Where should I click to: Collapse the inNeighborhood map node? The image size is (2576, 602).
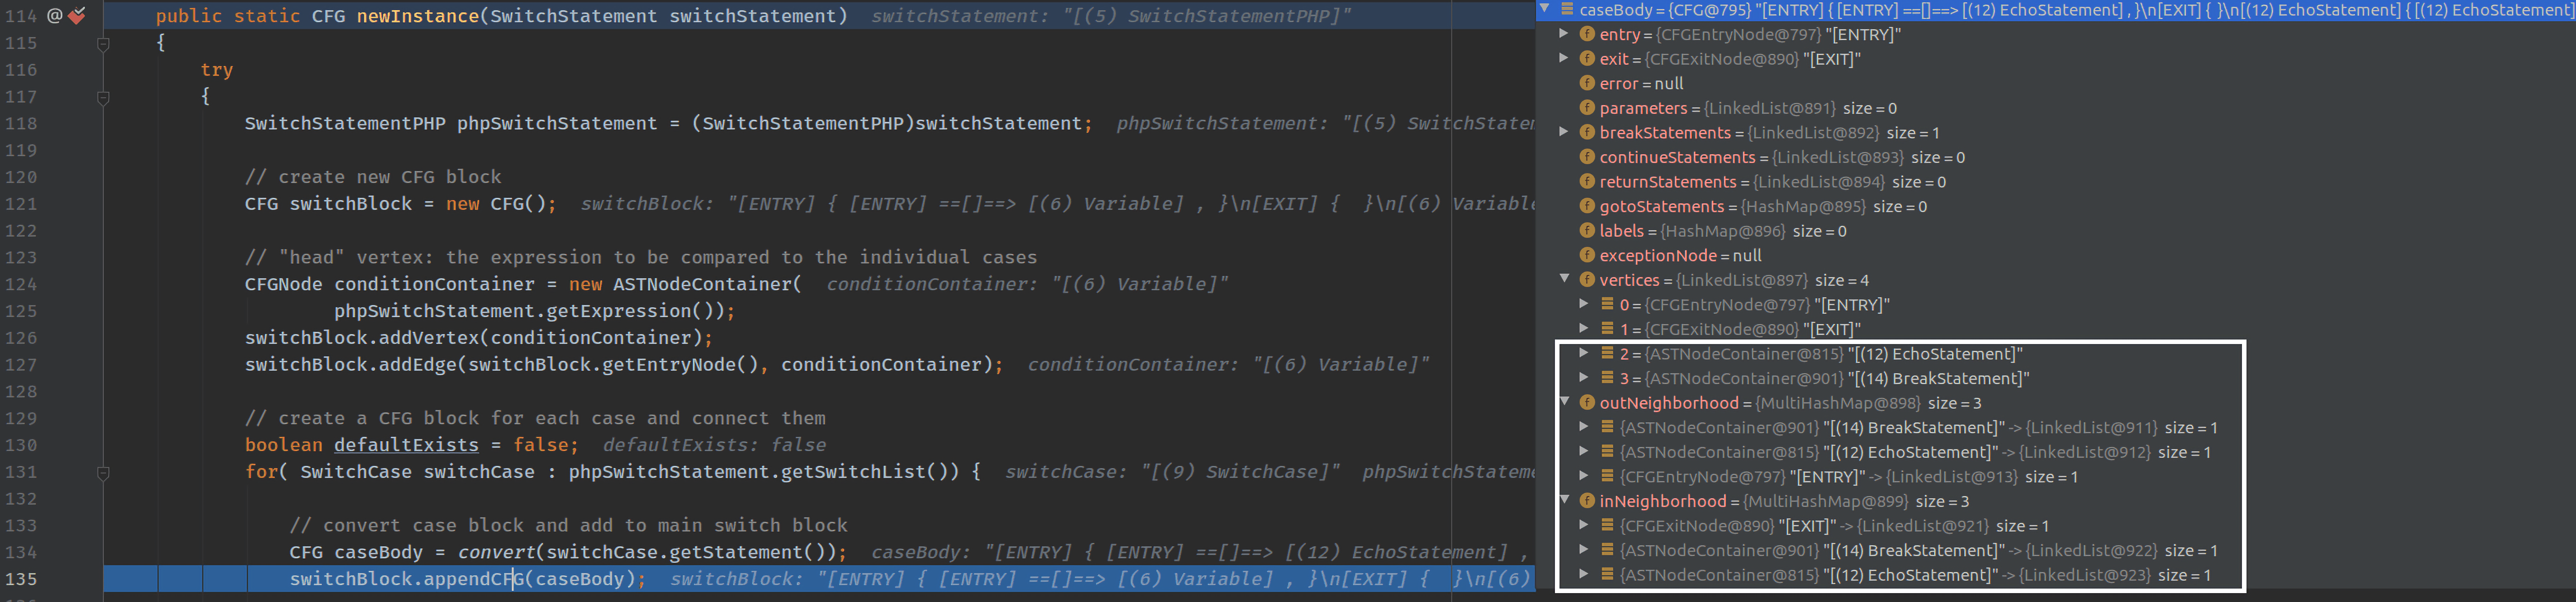[1565, 500]
